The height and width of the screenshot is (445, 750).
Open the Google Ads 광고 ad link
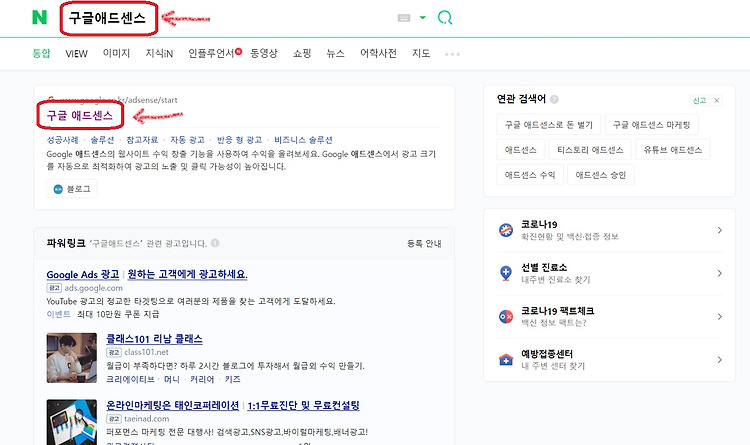83,275
